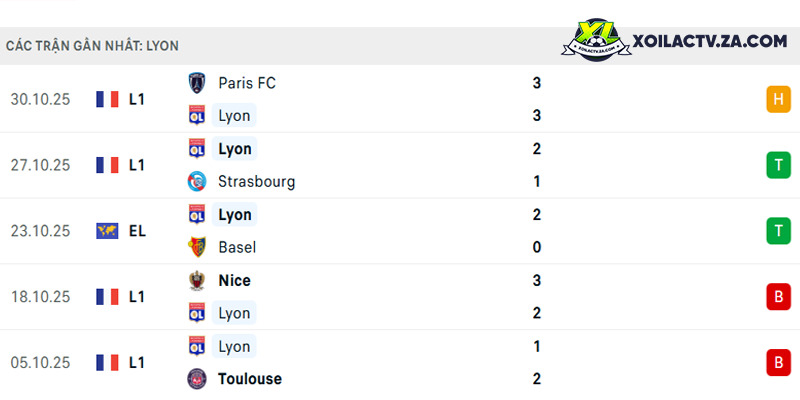Viewport: 800px width, 400px height.
Task: Open the 18.10.25 Nice vs Lyon match row
Action: coord(400,297)
